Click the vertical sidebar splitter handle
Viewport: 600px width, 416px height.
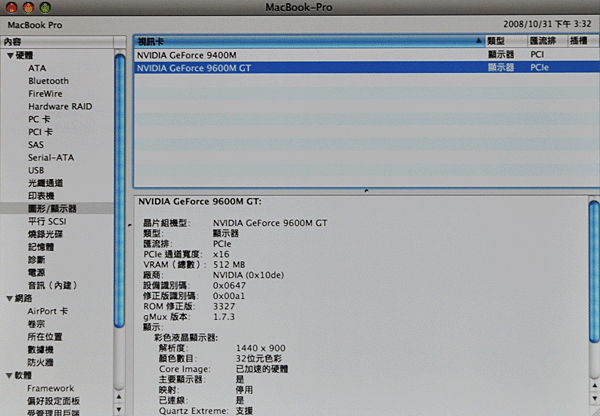tap(129, 225)
